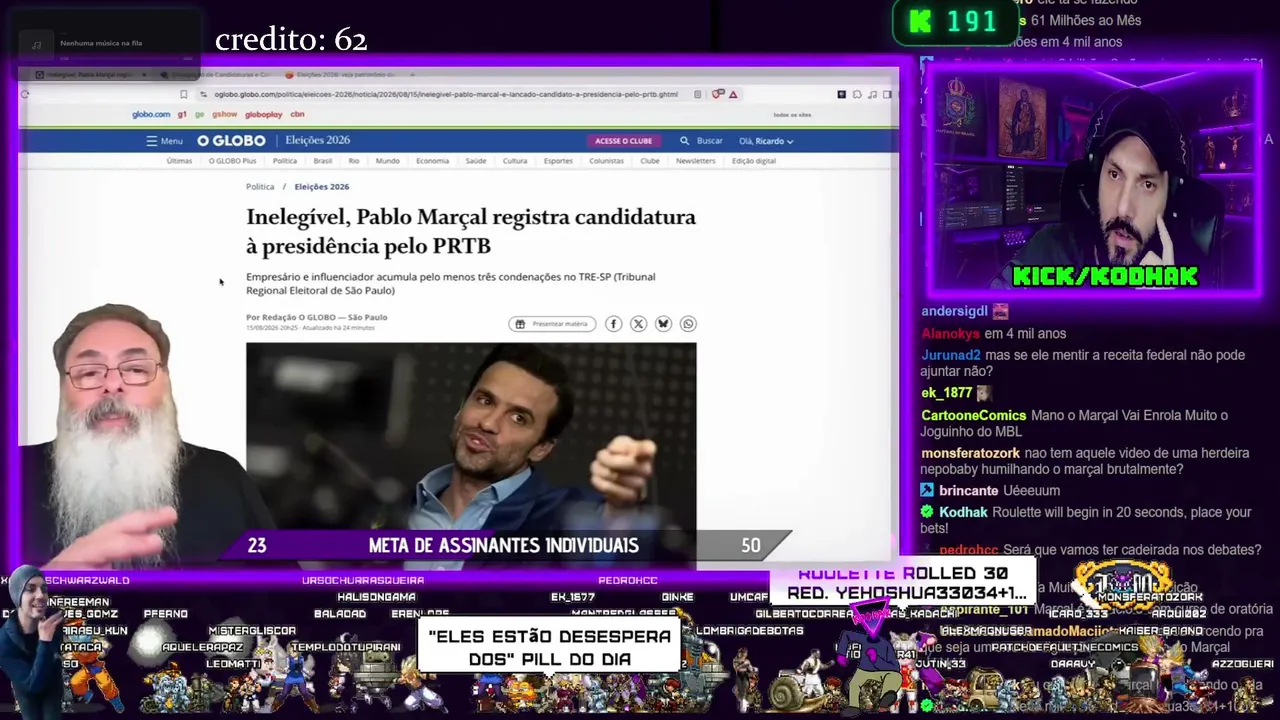Go to the Política section in nav

pyautogui.click(x=285, y=161)
